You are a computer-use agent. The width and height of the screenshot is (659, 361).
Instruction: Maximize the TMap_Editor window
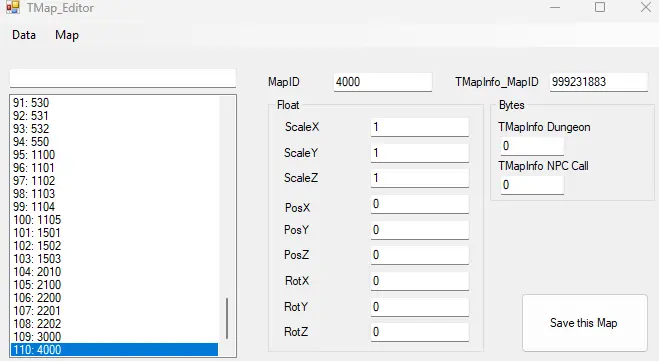coord(600,7)
